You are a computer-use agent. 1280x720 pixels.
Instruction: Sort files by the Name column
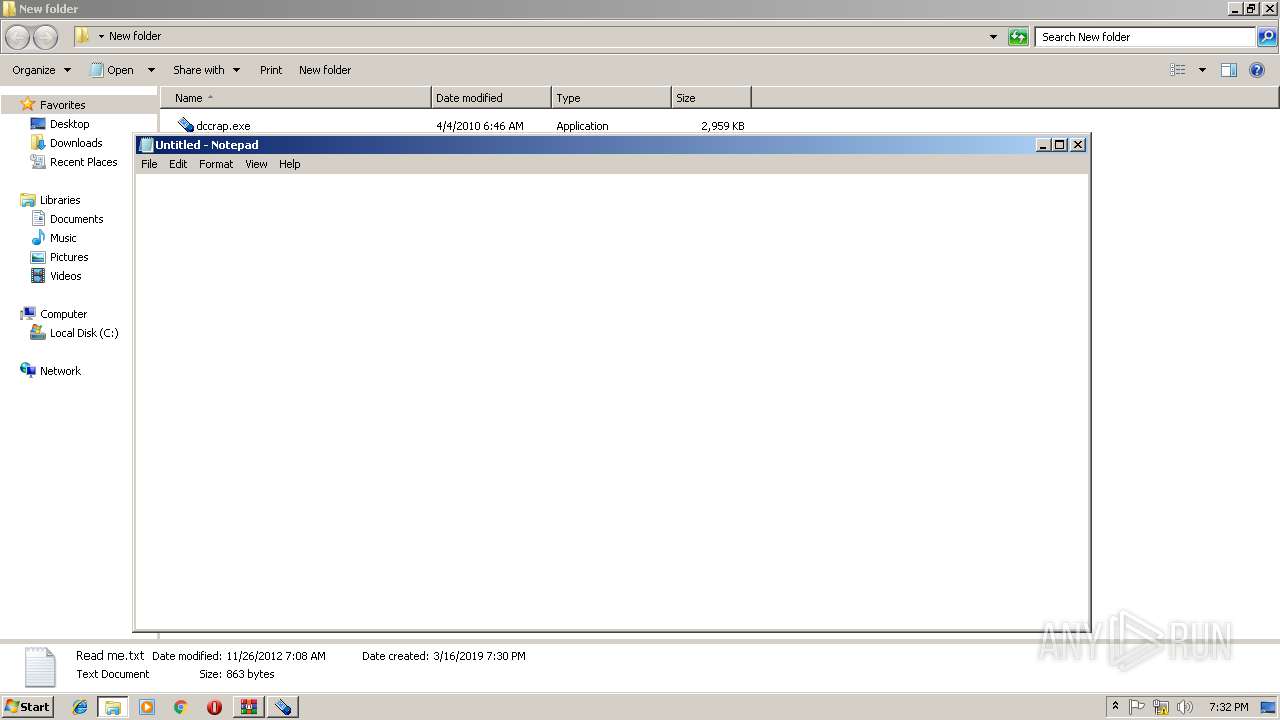point(296,98)
